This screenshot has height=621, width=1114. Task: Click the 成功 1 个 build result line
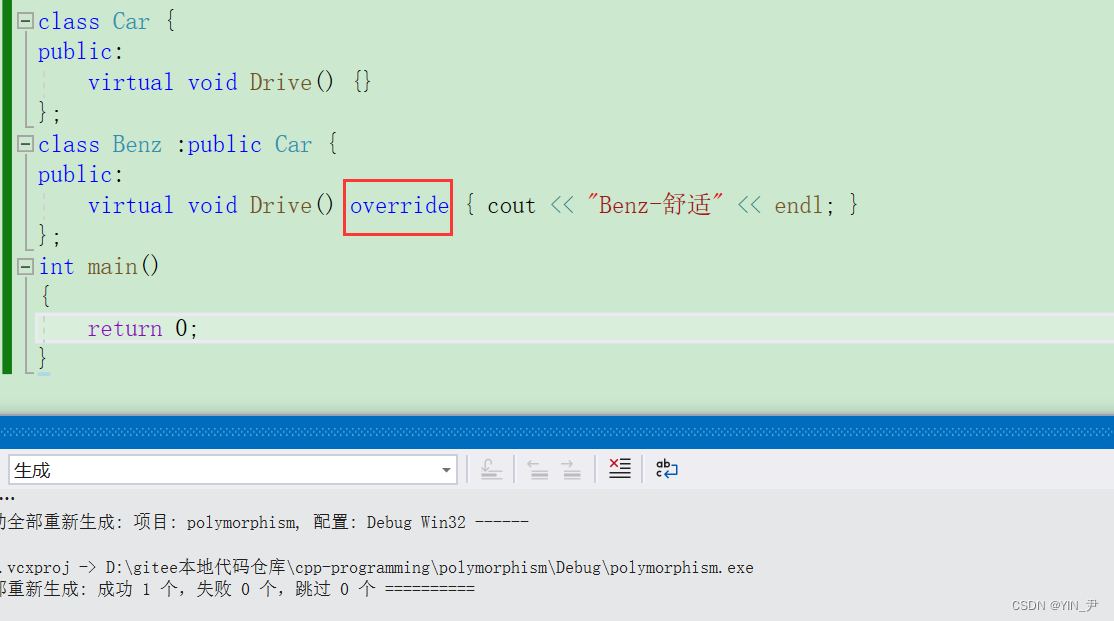(237, 589)
